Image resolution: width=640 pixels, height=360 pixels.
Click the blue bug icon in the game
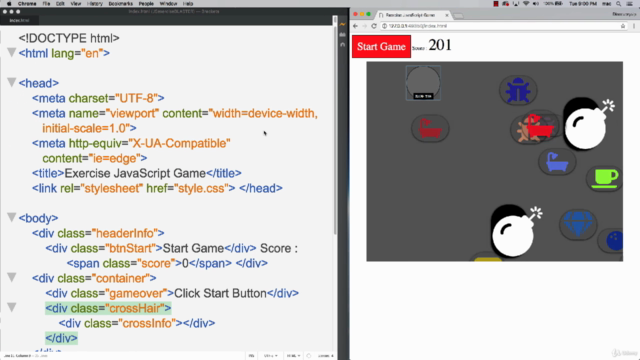(x=518, y=90)
